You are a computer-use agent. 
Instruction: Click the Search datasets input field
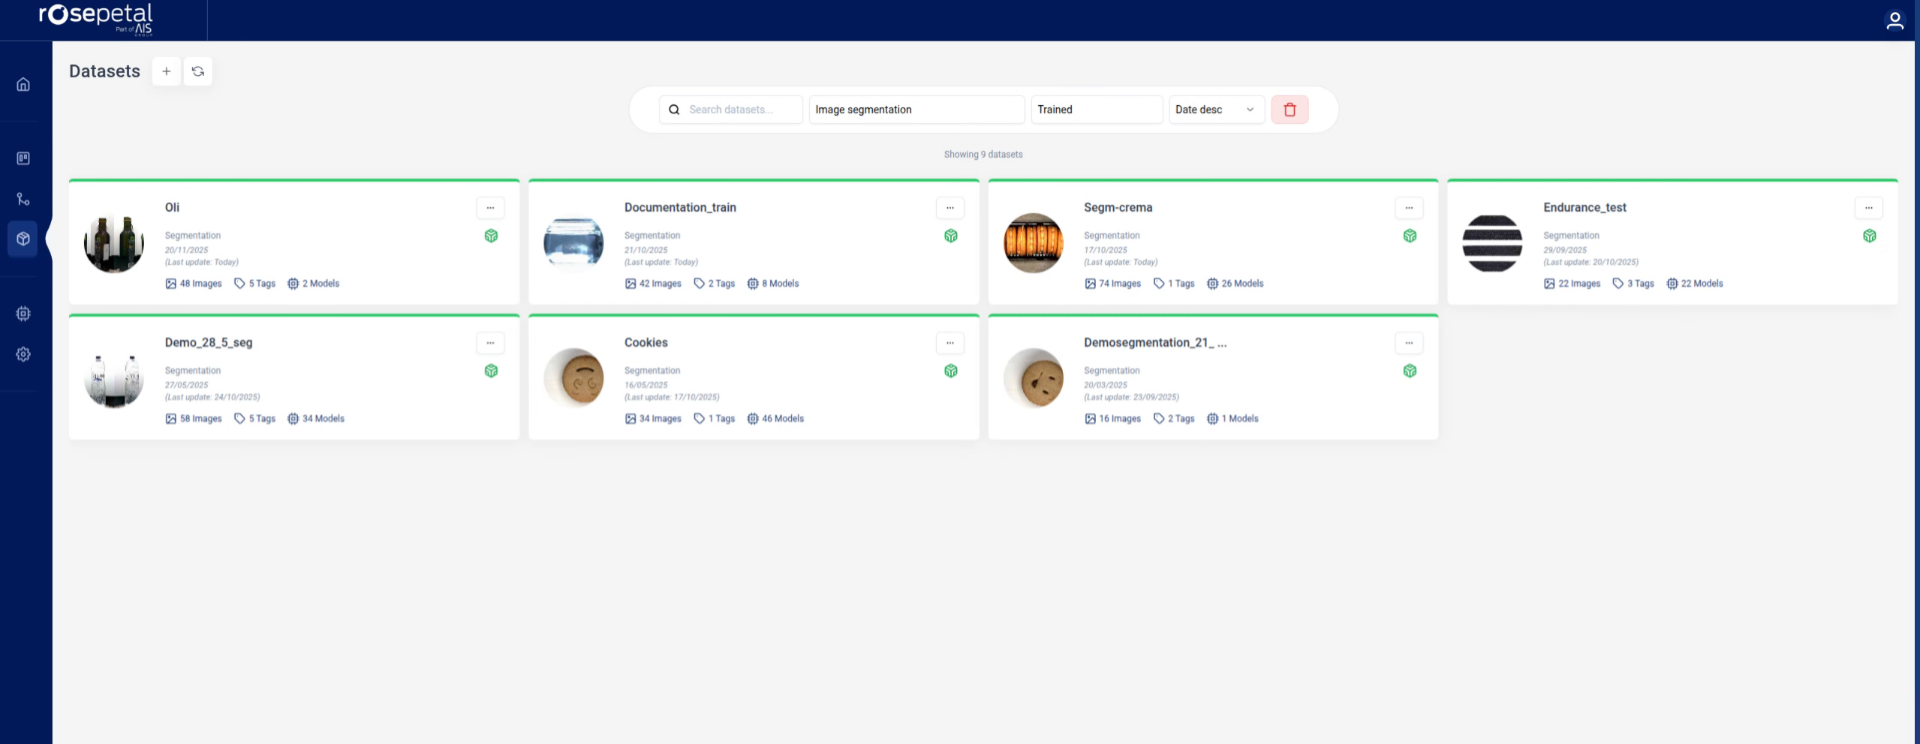[741, 110]
